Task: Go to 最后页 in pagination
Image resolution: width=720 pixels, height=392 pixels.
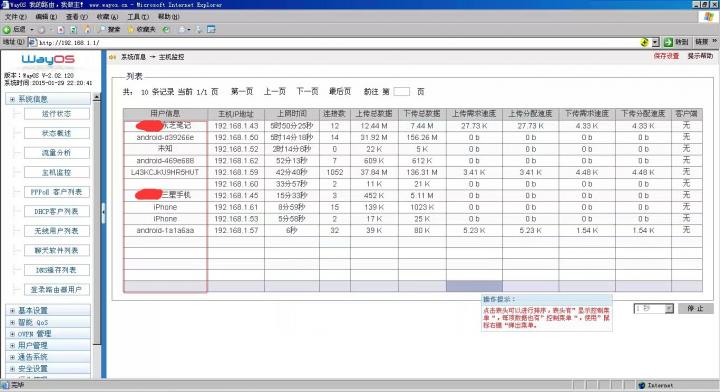Action: [340, 91]
